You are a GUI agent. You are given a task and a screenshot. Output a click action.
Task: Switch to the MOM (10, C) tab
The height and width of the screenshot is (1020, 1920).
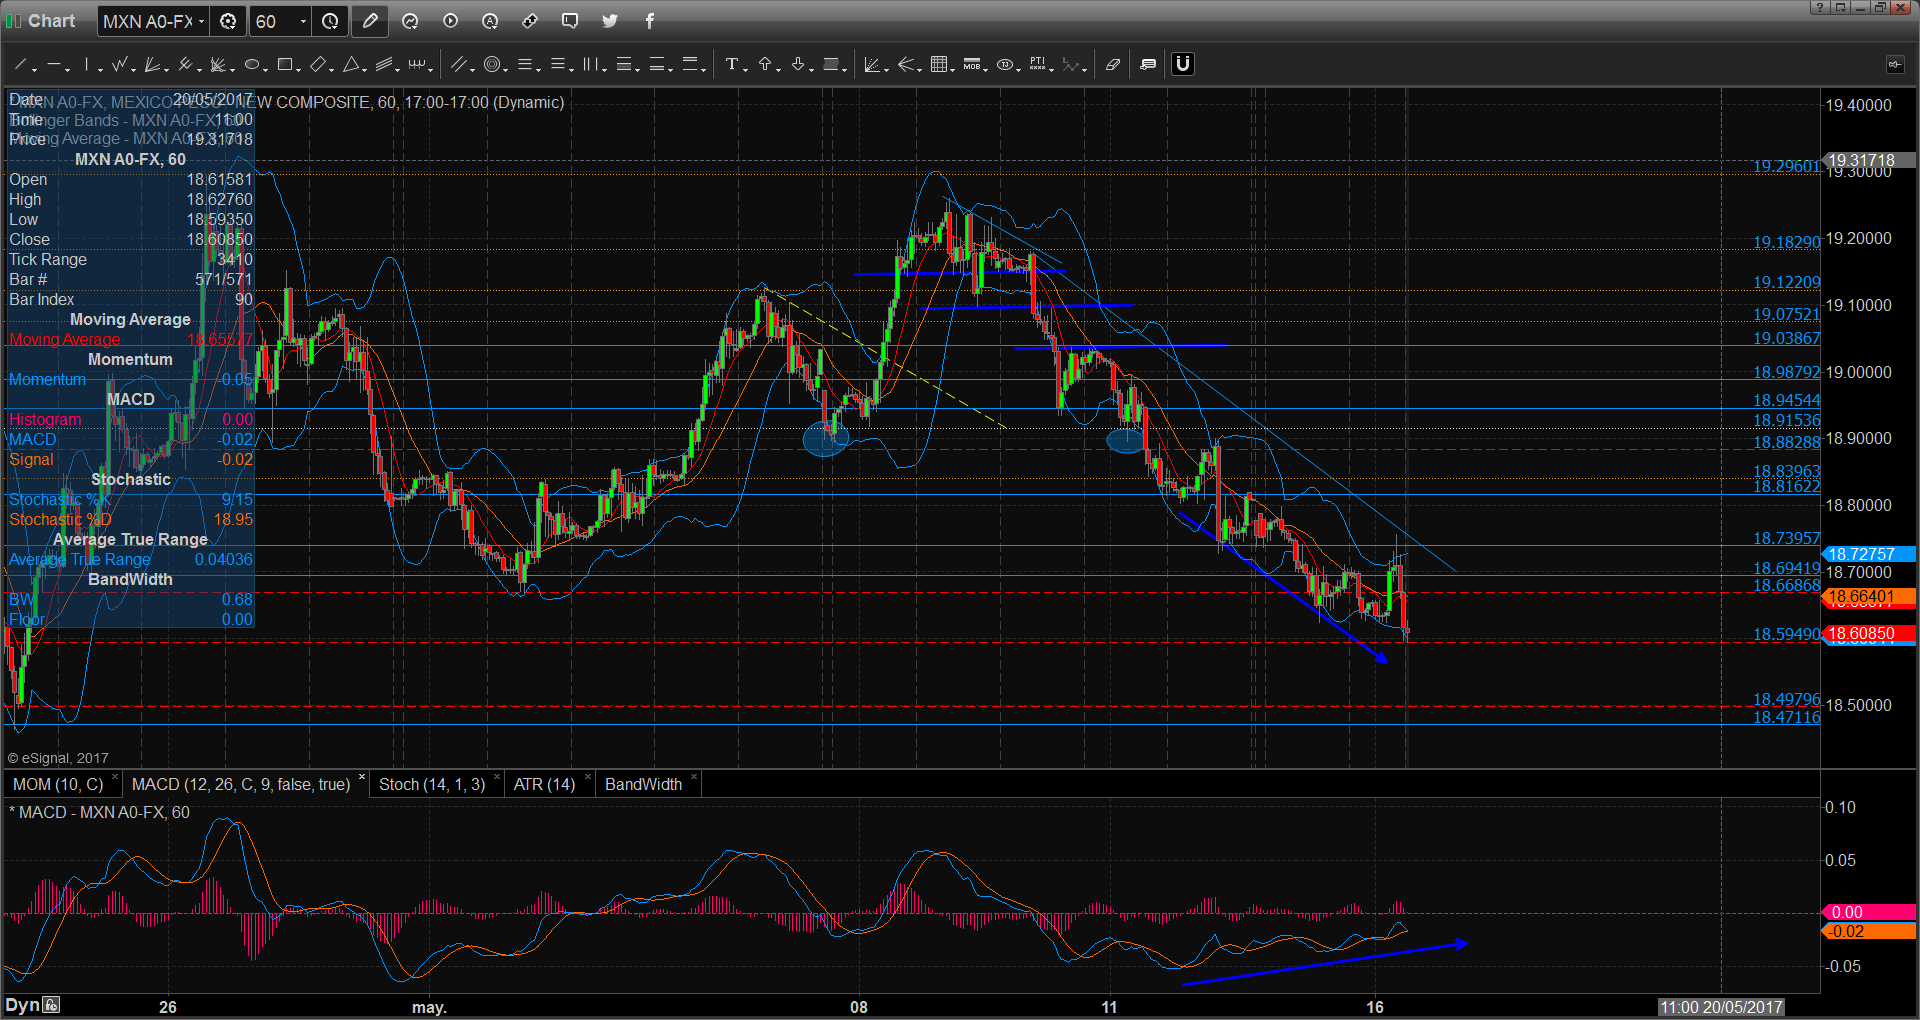tap(58, 785)
